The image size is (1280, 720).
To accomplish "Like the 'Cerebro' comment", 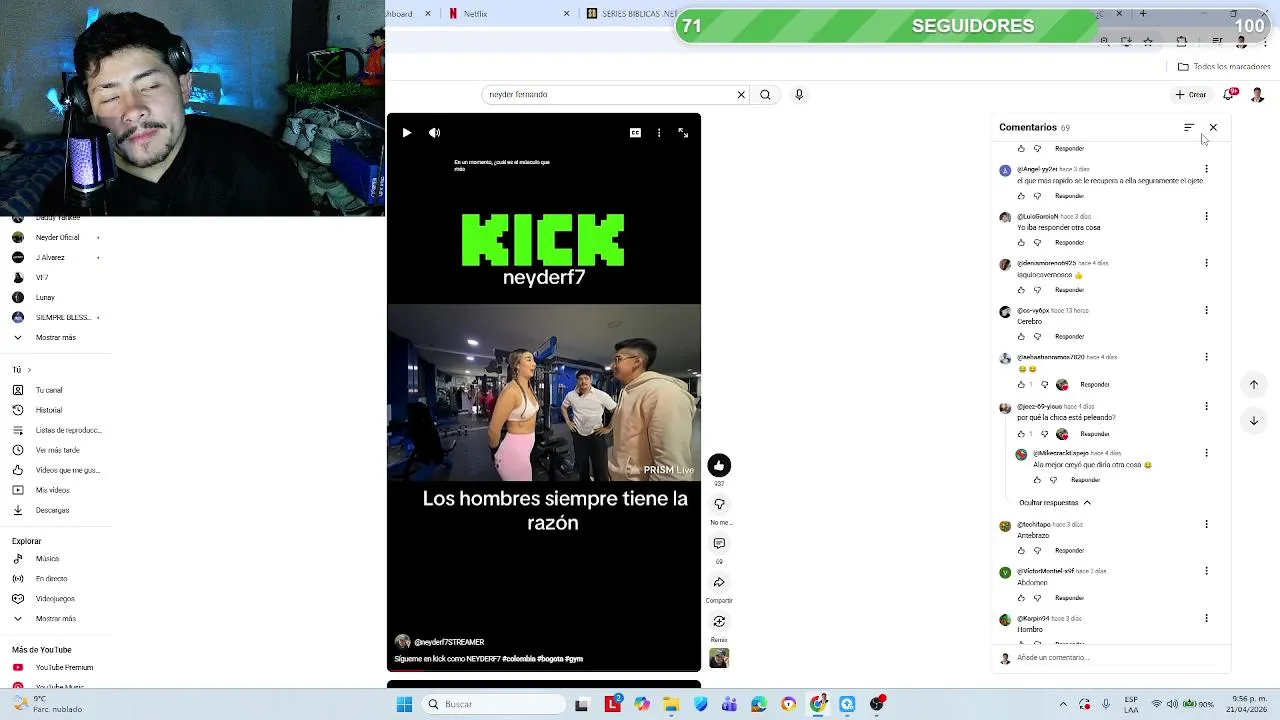I will [x=1021, y=337].
